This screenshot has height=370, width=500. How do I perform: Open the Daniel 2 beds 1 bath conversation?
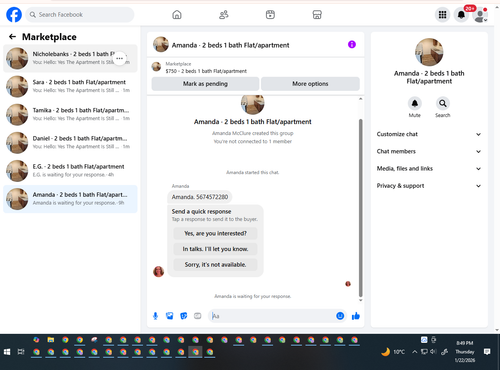[x=70, y=143]
